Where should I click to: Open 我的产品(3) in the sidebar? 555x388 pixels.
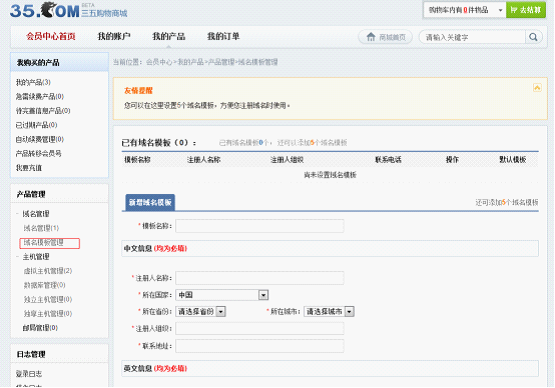(33, 82)
